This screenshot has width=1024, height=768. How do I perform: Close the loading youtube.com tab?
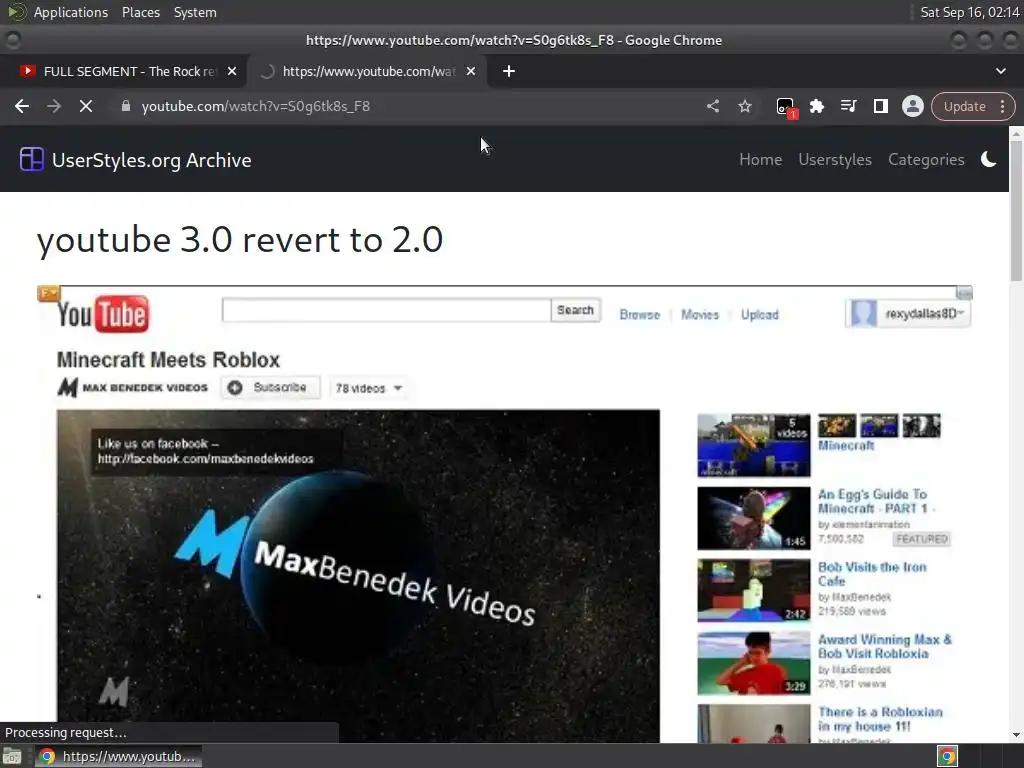coord(471,71)
